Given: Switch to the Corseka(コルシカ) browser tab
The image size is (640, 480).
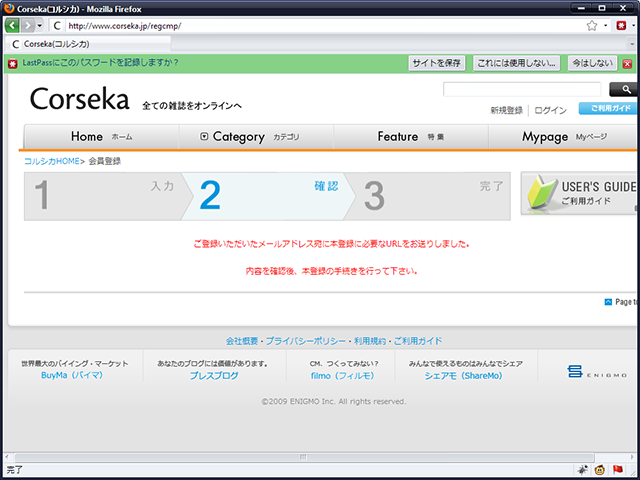Looking at the screenshot, I should (x=88, y=44).
